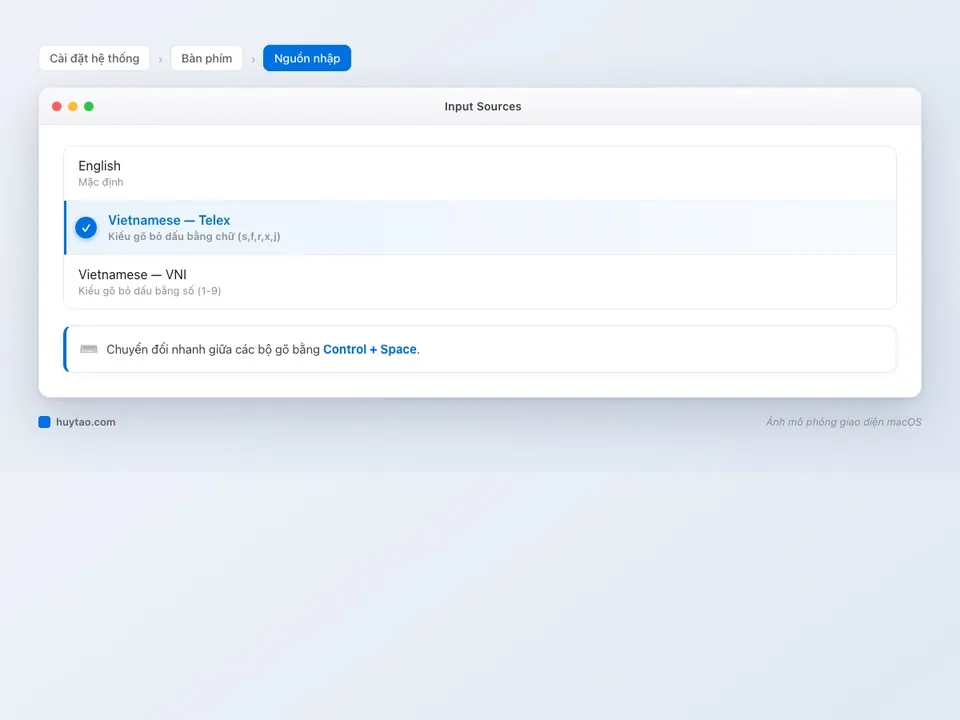The image size is (960, 720).
Task: Select the Vietnamese — Telex input source
Action: click(x=480, y=227)
